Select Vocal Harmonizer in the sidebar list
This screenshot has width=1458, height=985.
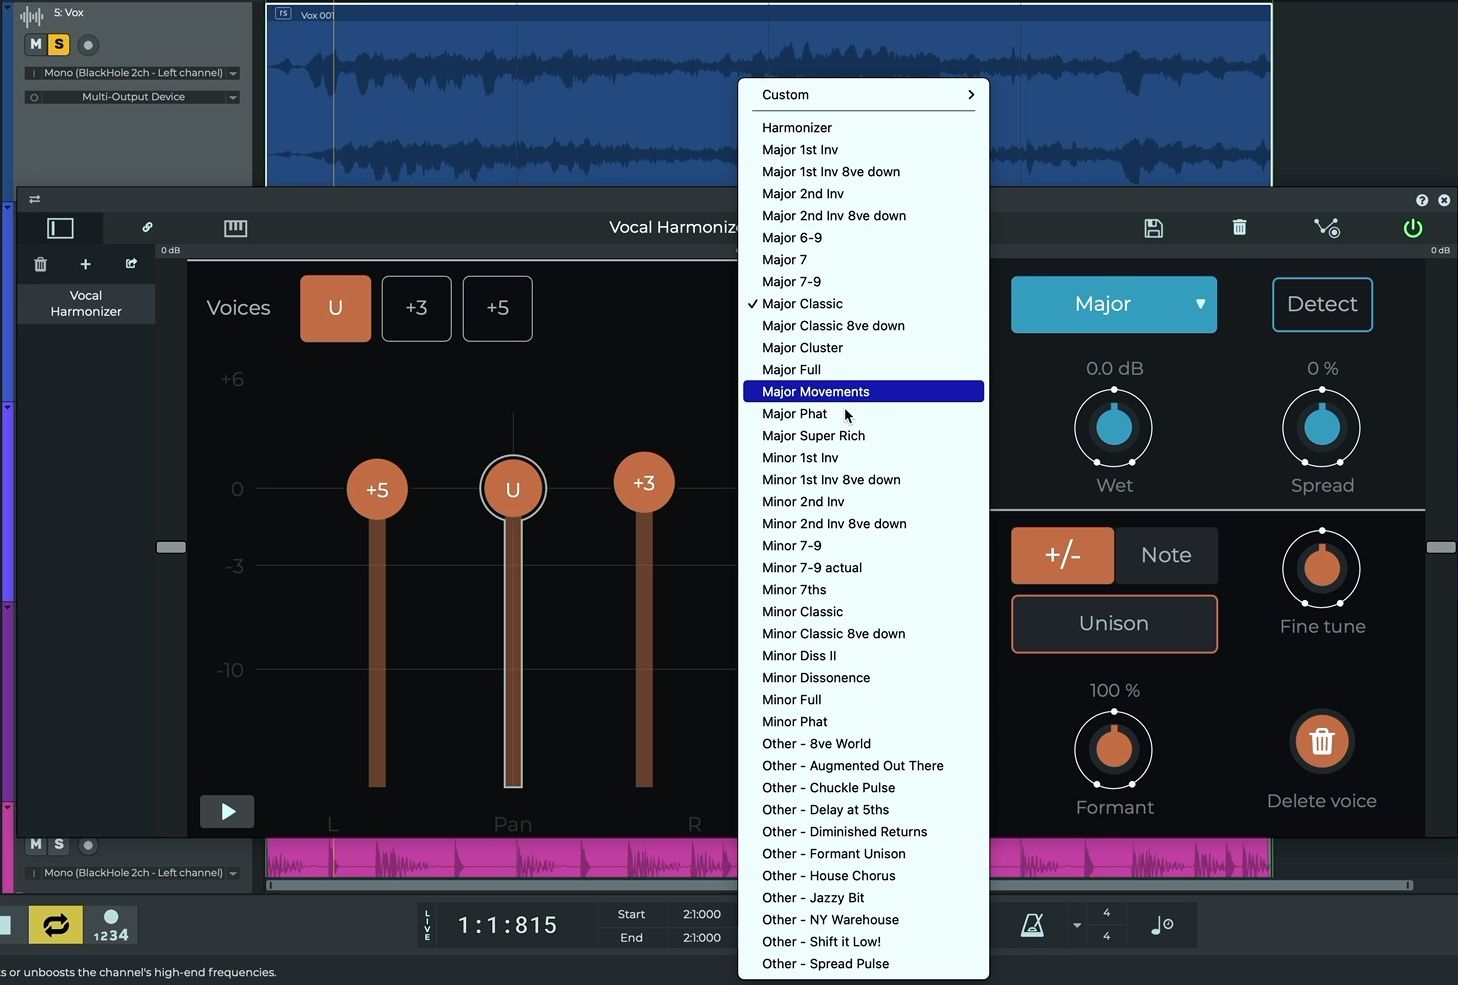86,303
